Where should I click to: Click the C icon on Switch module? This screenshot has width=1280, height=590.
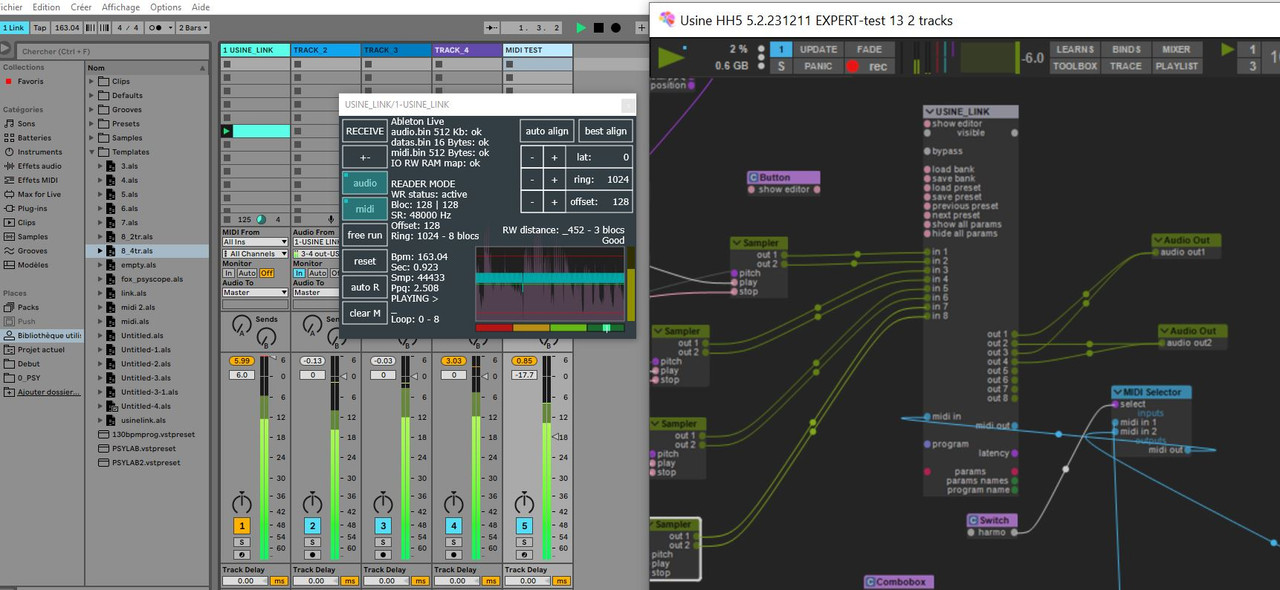973,520
